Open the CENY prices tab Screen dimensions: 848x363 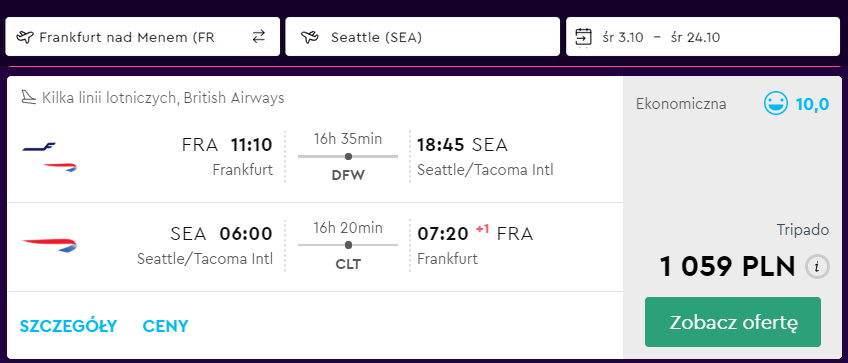(165, 326)
